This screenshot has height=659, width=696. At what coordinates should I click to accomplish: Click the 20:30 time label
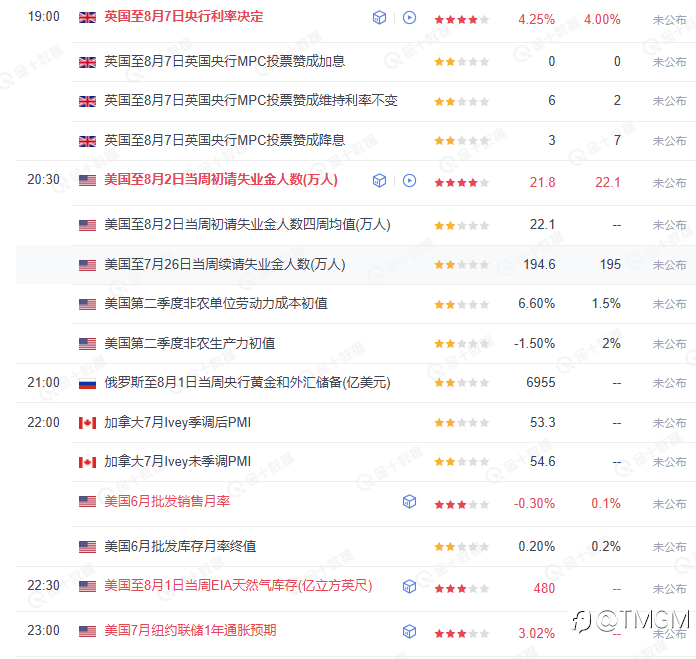[44, 179]
